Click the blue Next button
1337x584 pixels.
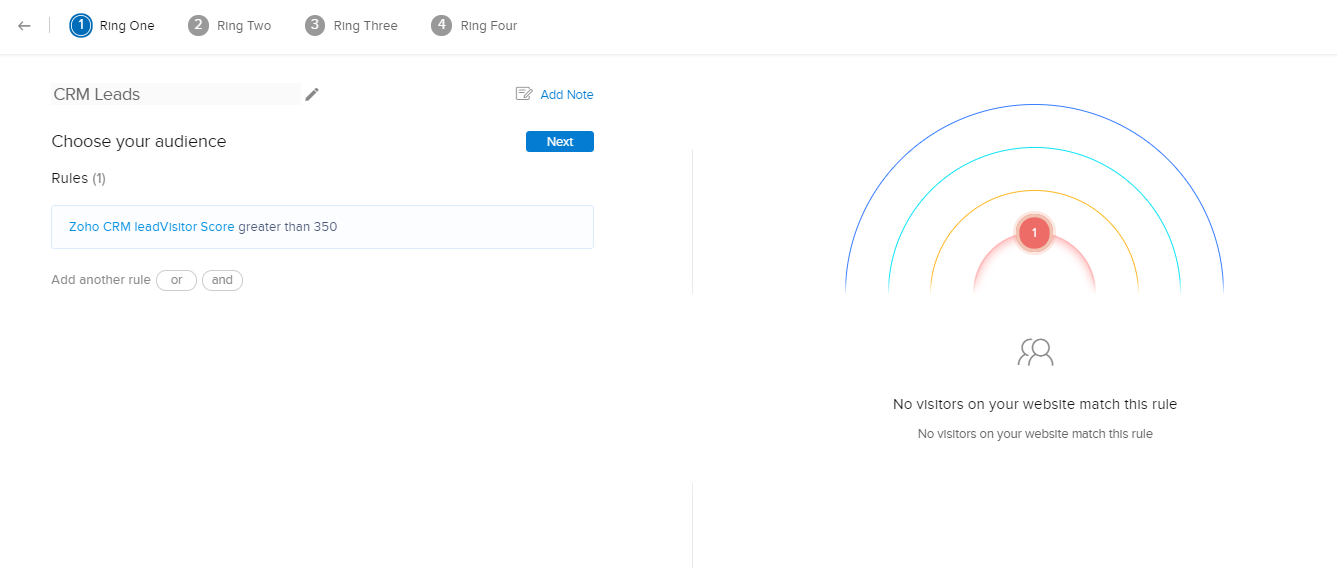tap(560, 142)
